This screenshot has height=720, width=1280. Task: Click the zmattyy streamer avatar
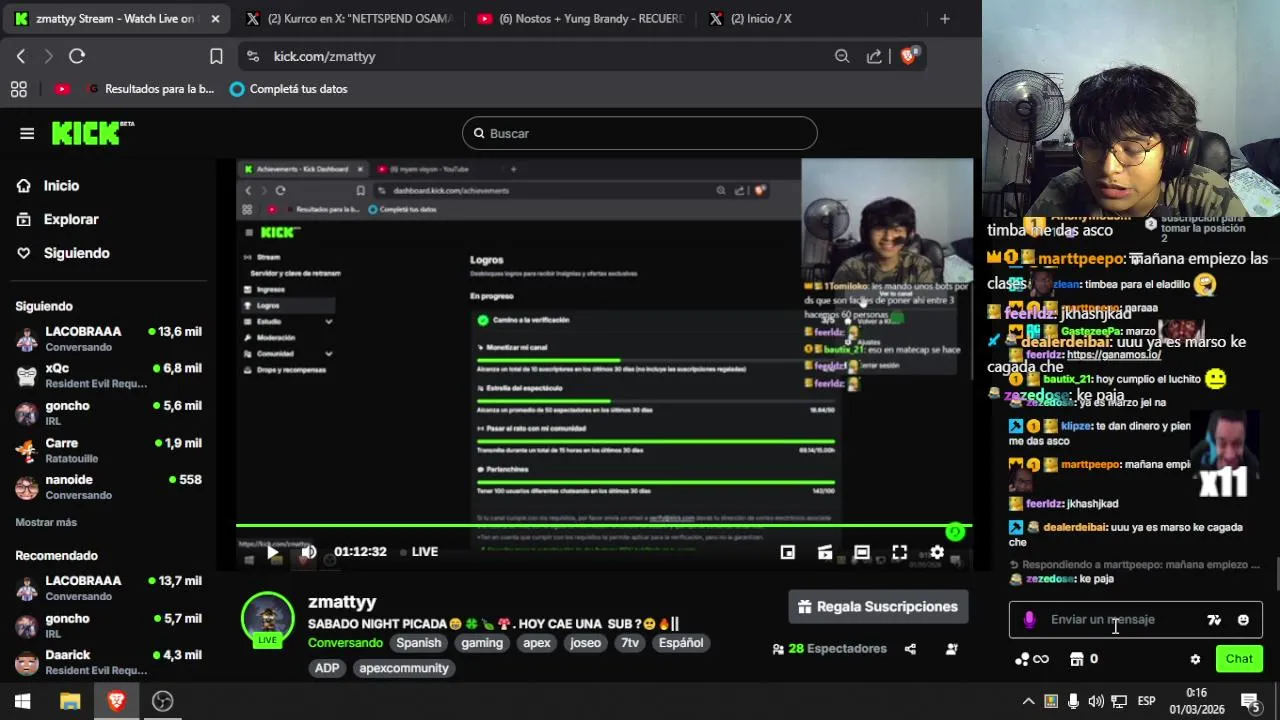(267, 618)
